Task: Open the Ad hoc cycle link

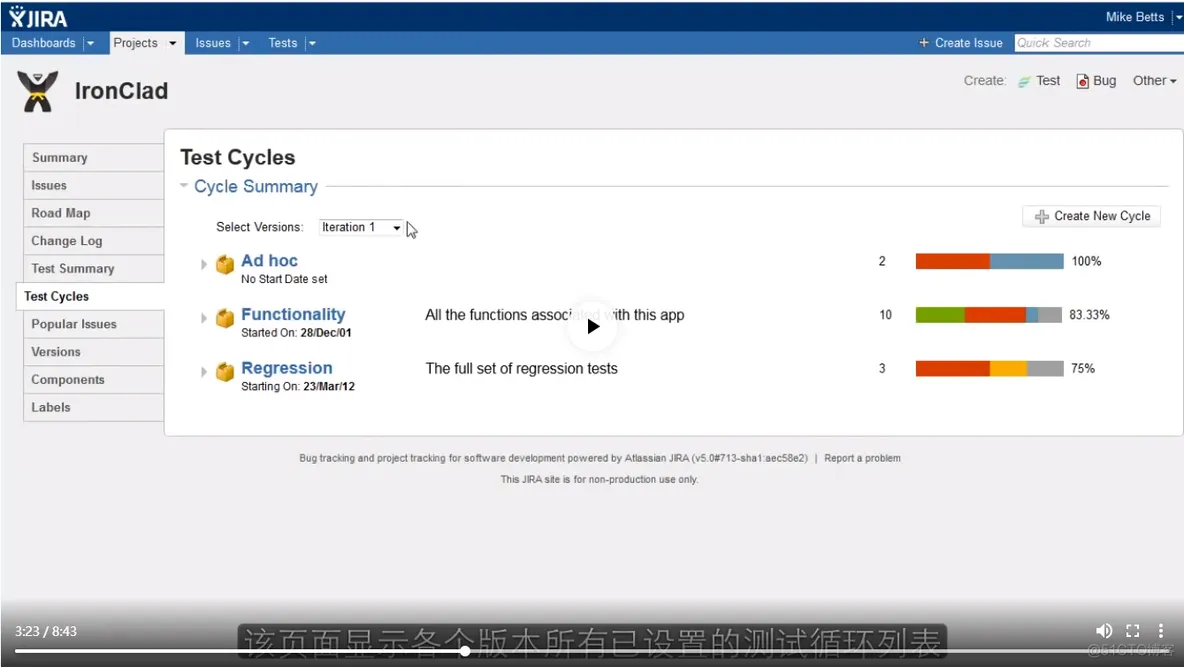Action: (x=269, y=261)
